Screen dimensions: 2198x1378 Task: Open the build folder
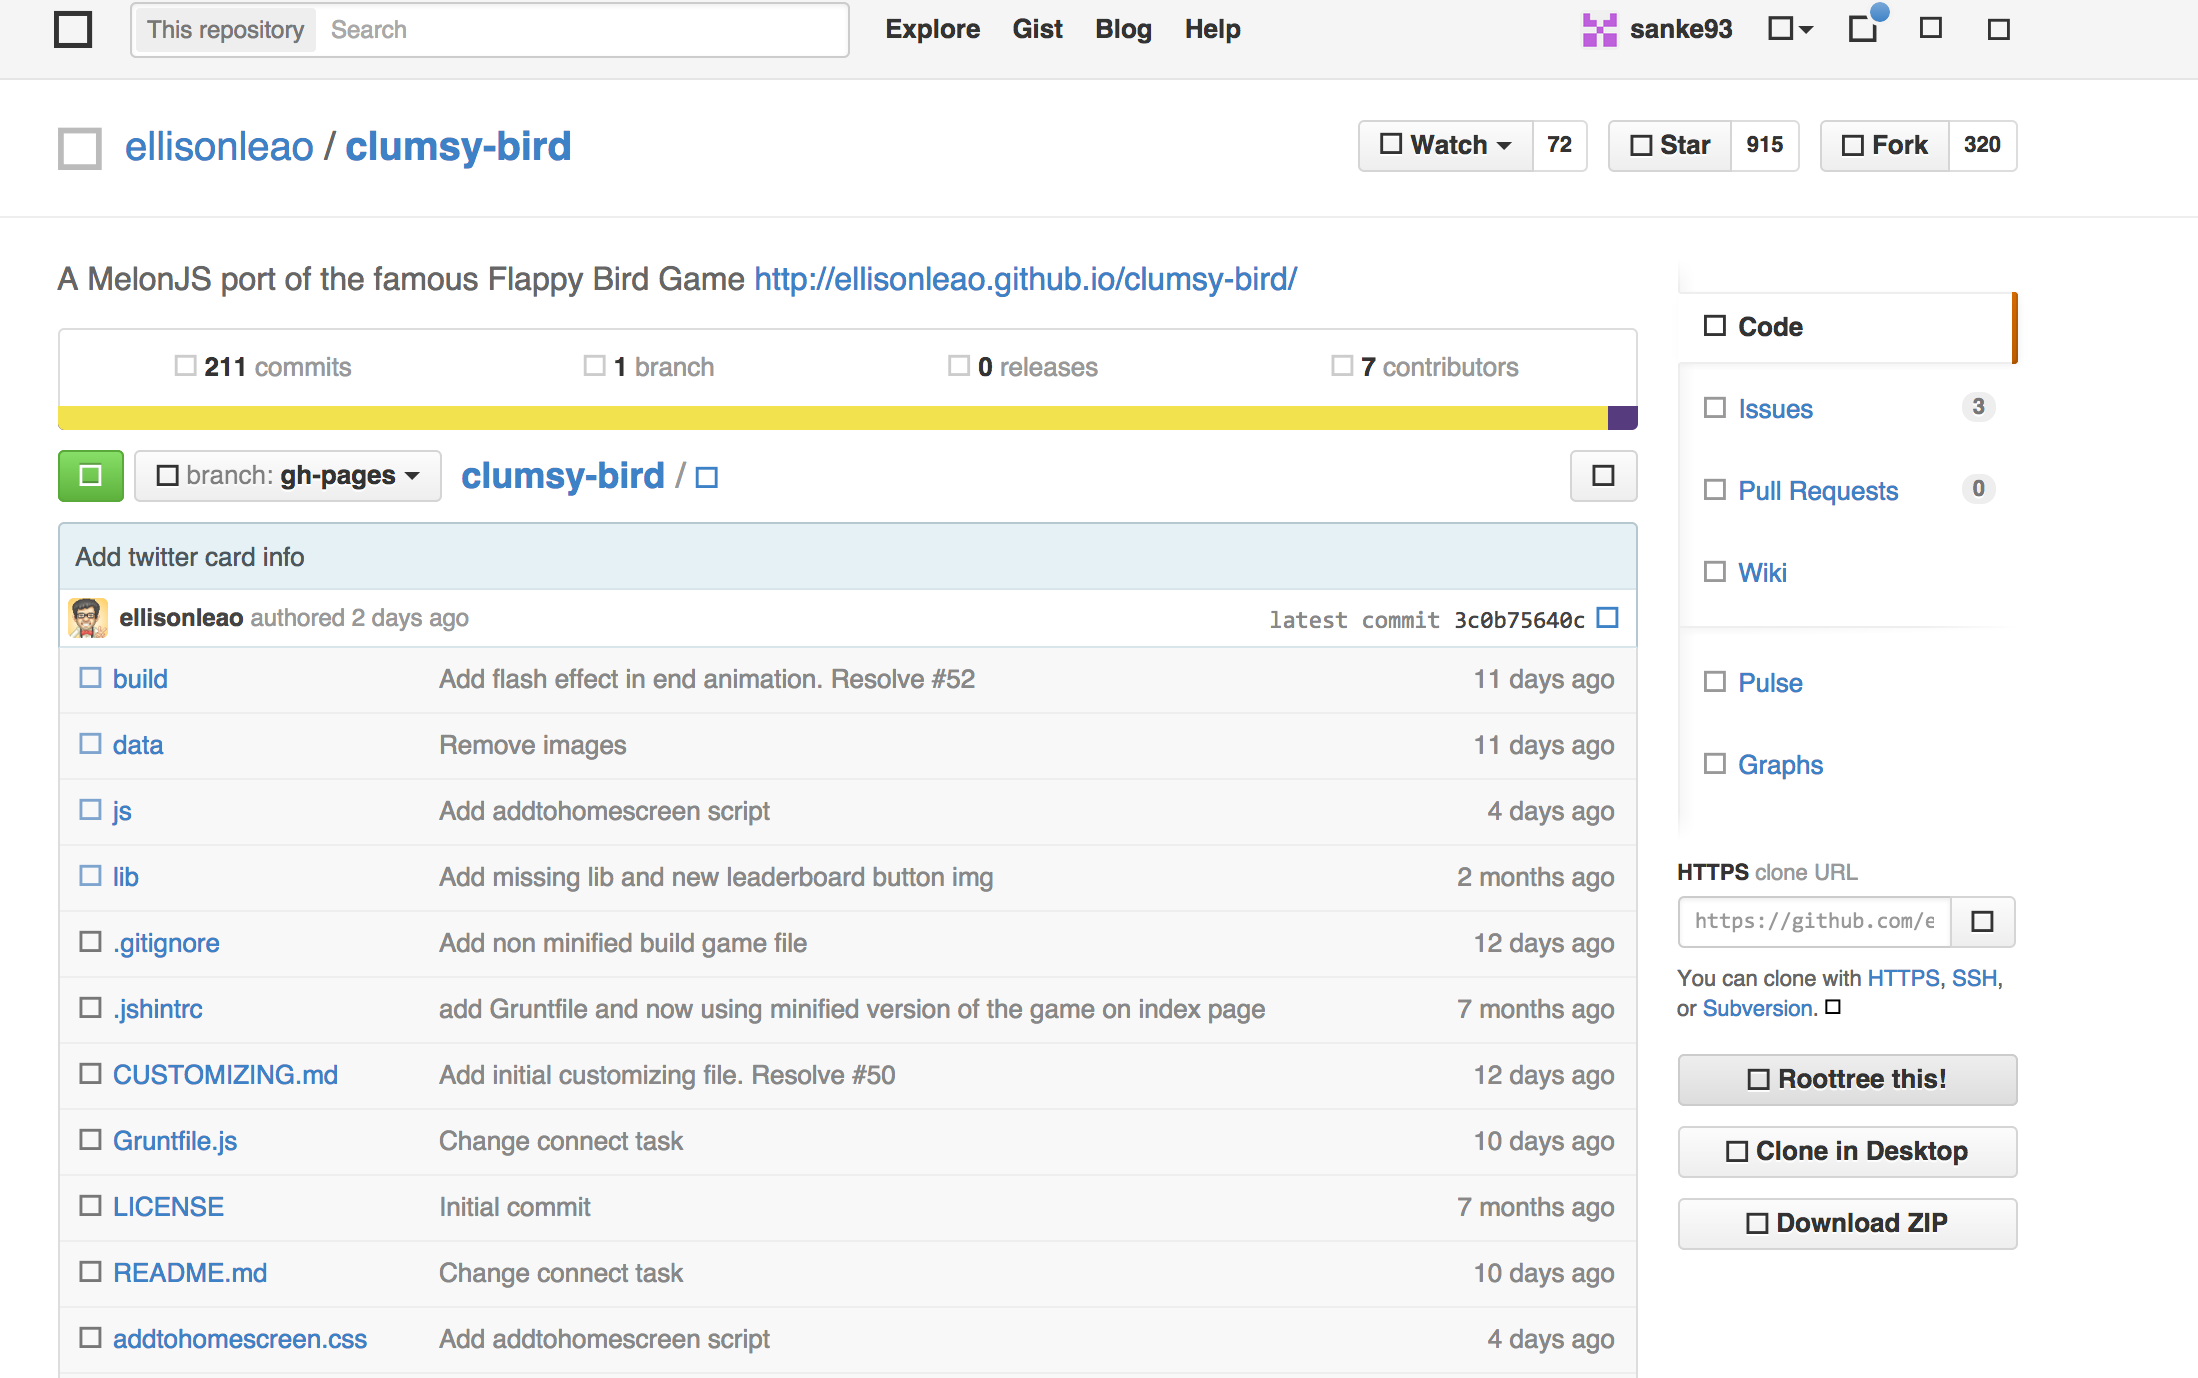139,679
